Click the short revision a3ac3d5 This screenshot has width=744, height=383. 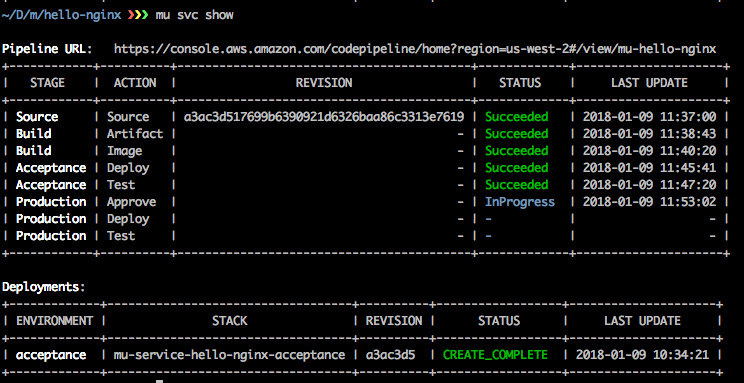click(391, 355)
